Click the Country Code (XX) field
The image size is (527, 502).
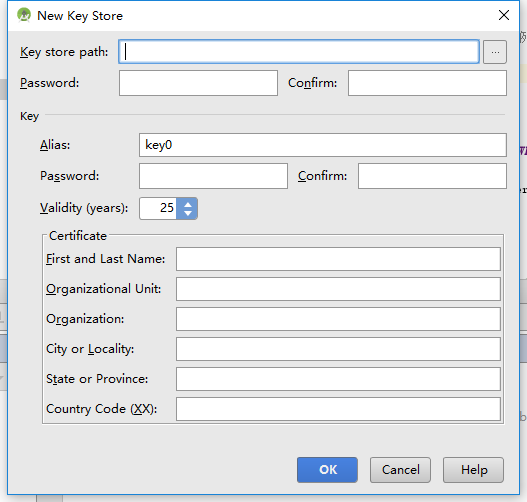pyautogui.click(x=338, y=409)
